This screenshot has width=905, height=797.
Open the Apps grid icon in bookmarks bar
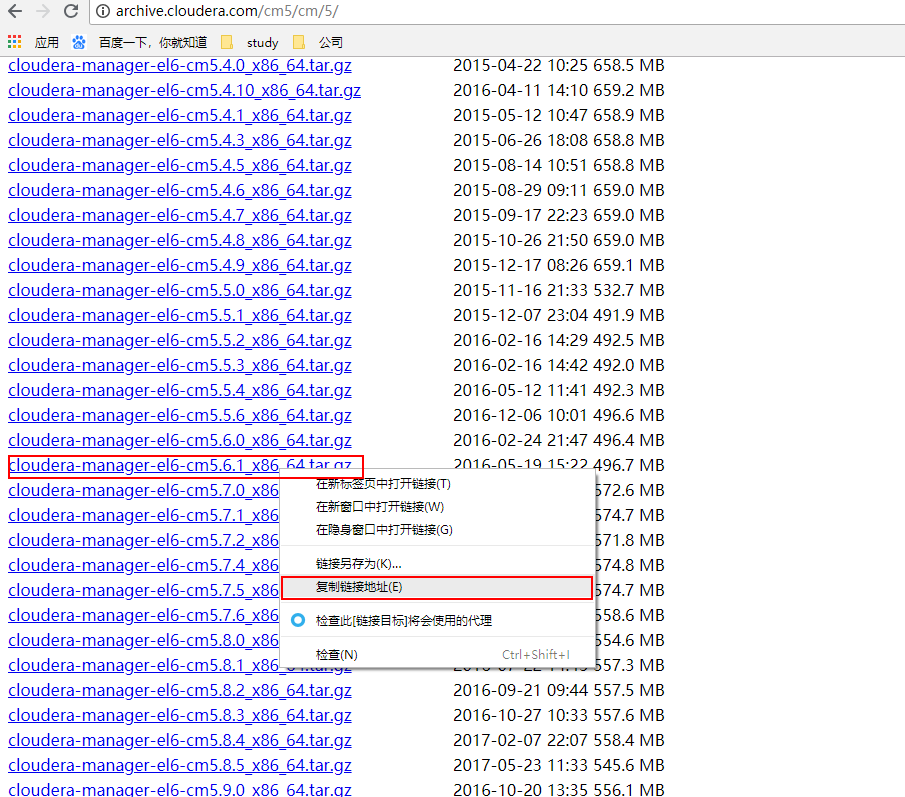pos(14,42)
